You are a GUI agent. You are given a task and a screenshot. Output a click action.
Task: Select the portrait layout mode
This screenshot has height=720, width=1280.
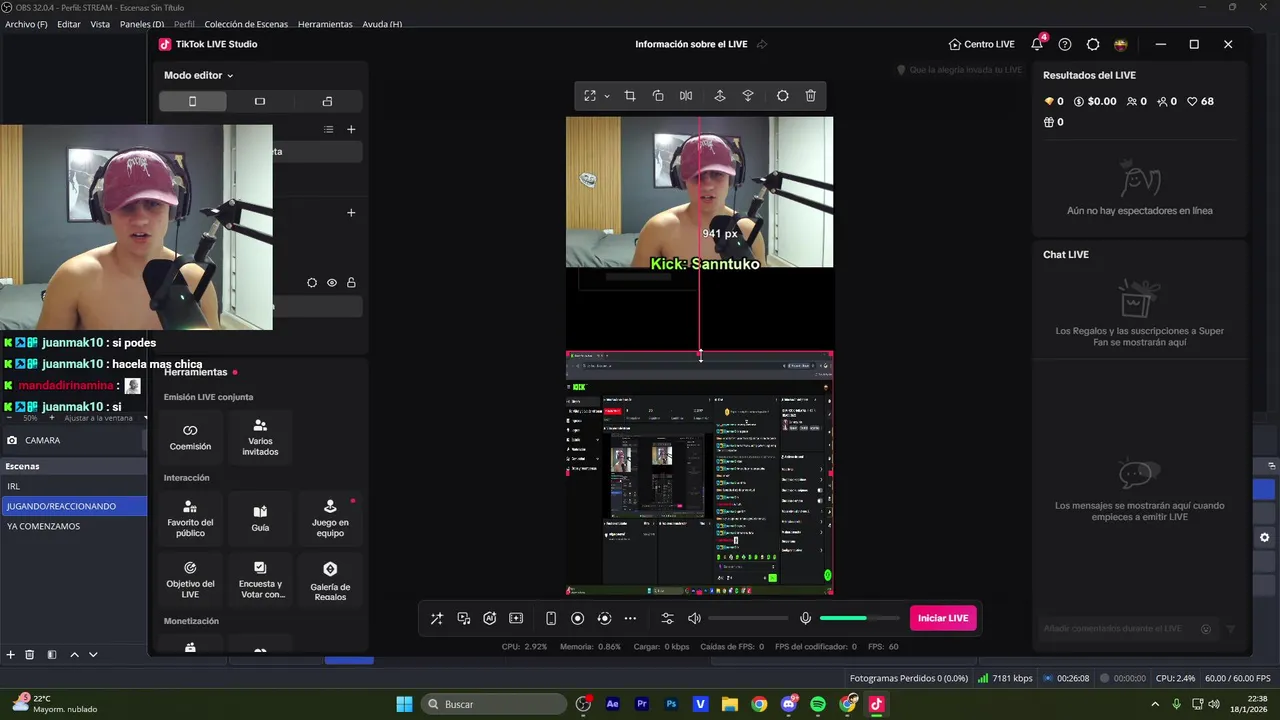click(x=193, y=101)
